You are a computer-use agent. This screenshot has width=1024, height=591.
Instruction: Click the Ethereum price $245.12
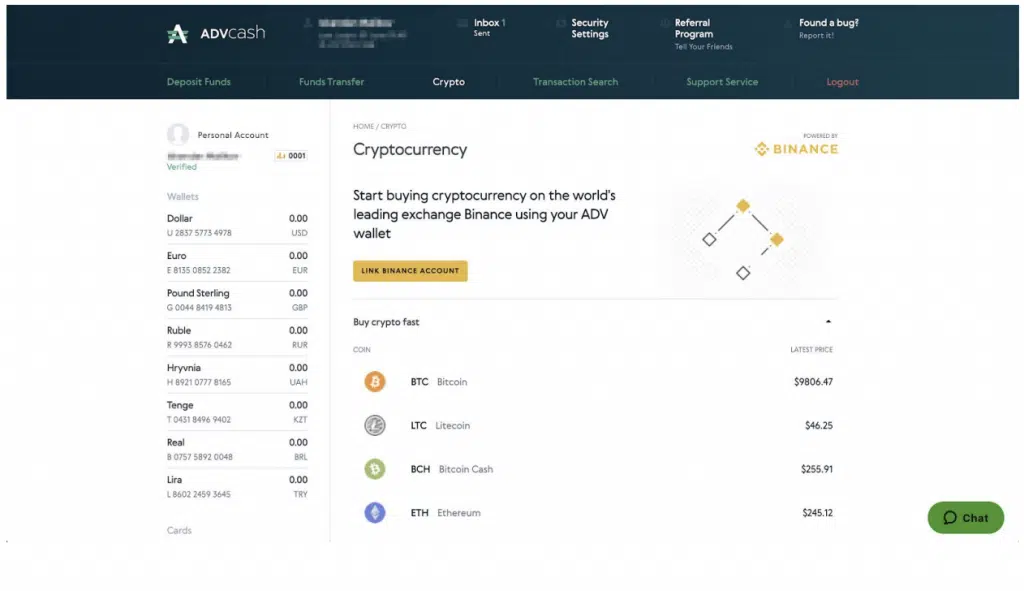tap(818, 513)
